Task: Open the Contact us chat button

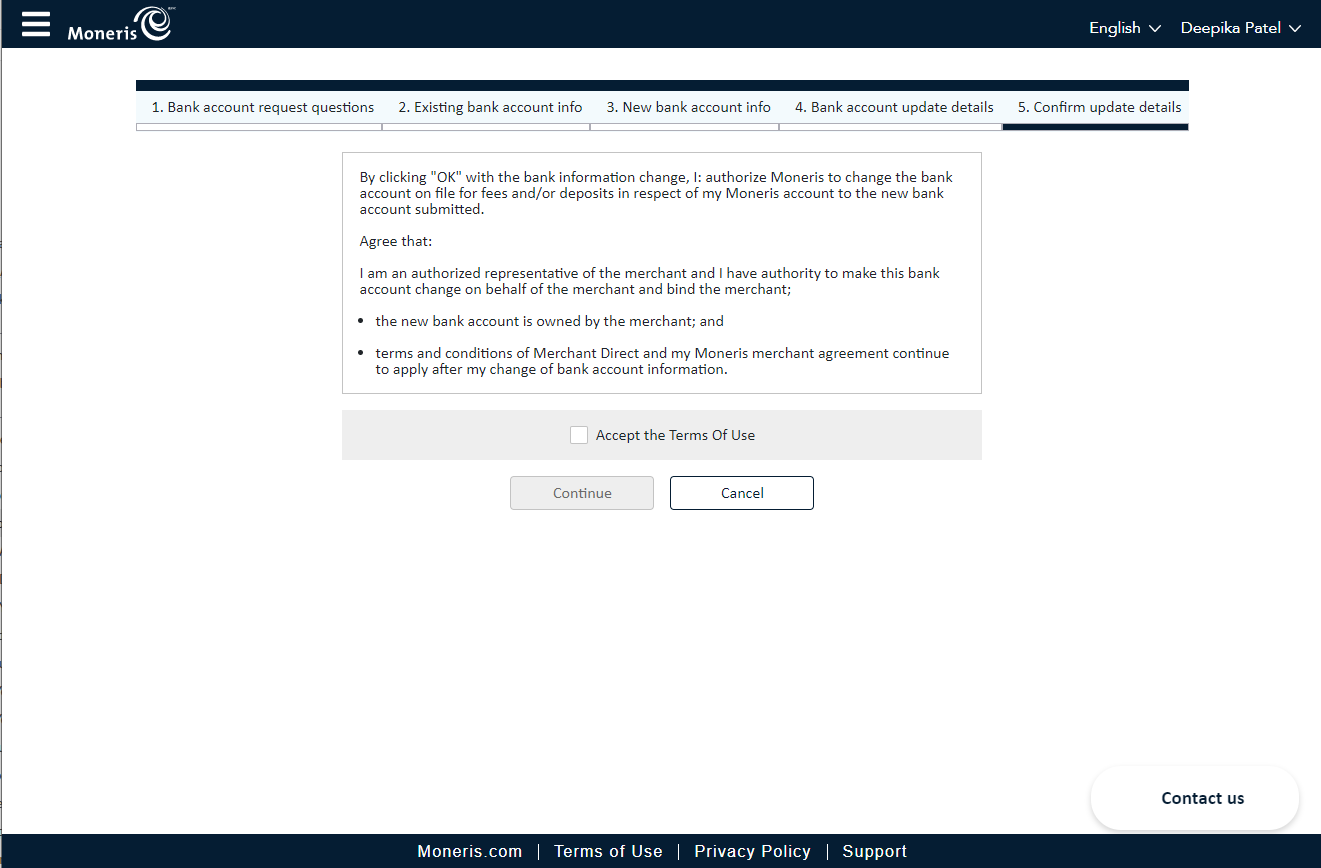Action: (1195, 798)
